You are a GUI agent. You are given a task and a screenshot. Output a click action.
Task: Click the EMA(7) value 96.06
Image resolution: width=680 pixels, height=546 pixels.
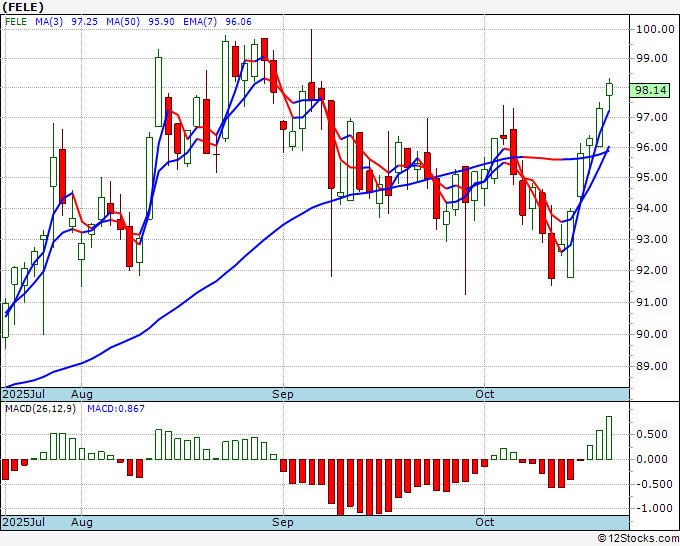(x=238, y=22)
